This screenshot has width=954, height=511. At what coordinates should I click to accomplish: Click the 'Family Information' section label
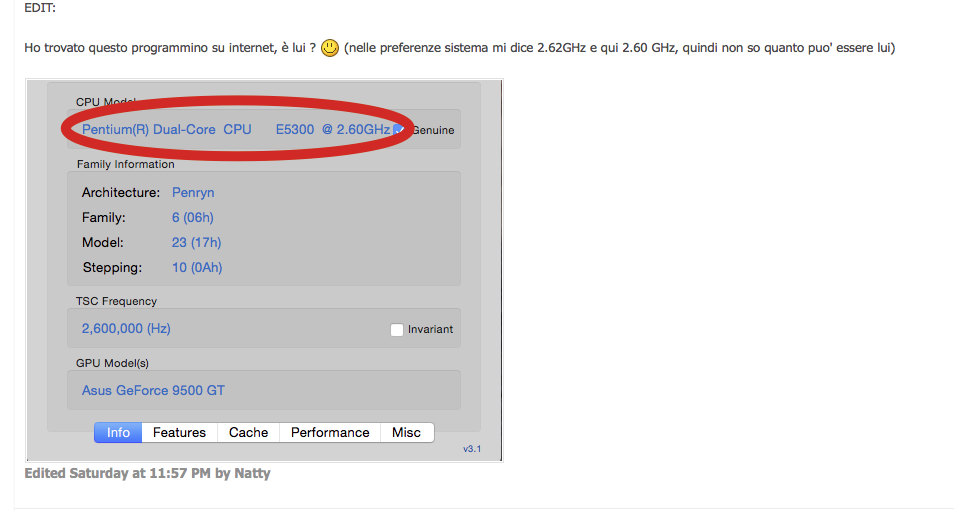125,164
